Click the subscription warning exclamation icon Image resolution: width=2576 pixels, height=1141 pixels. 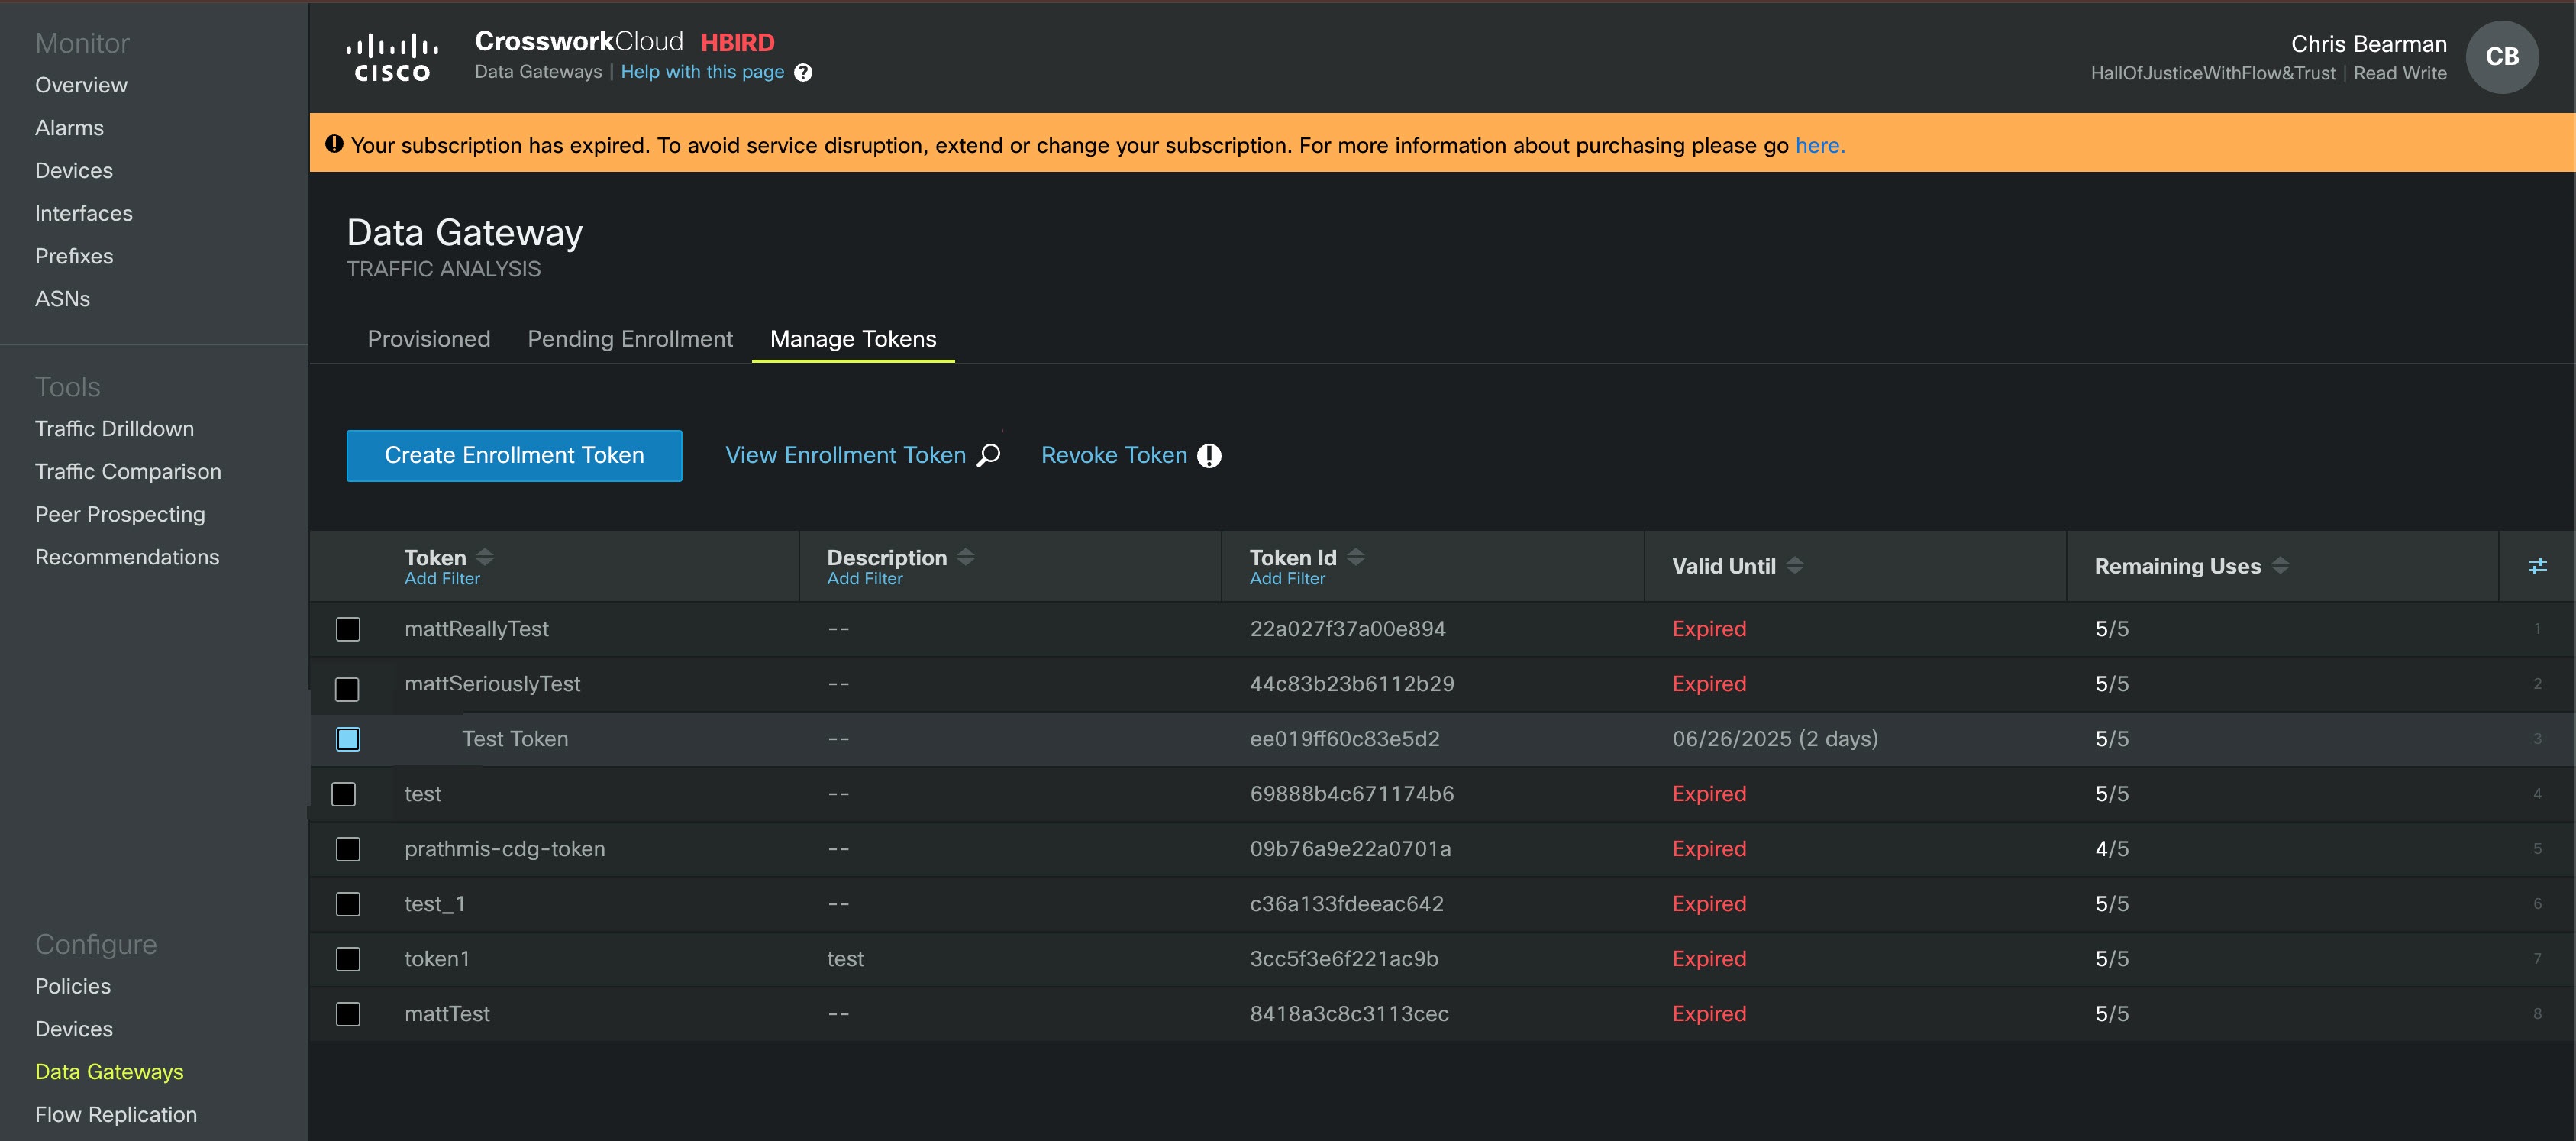(x=334, y=144)
